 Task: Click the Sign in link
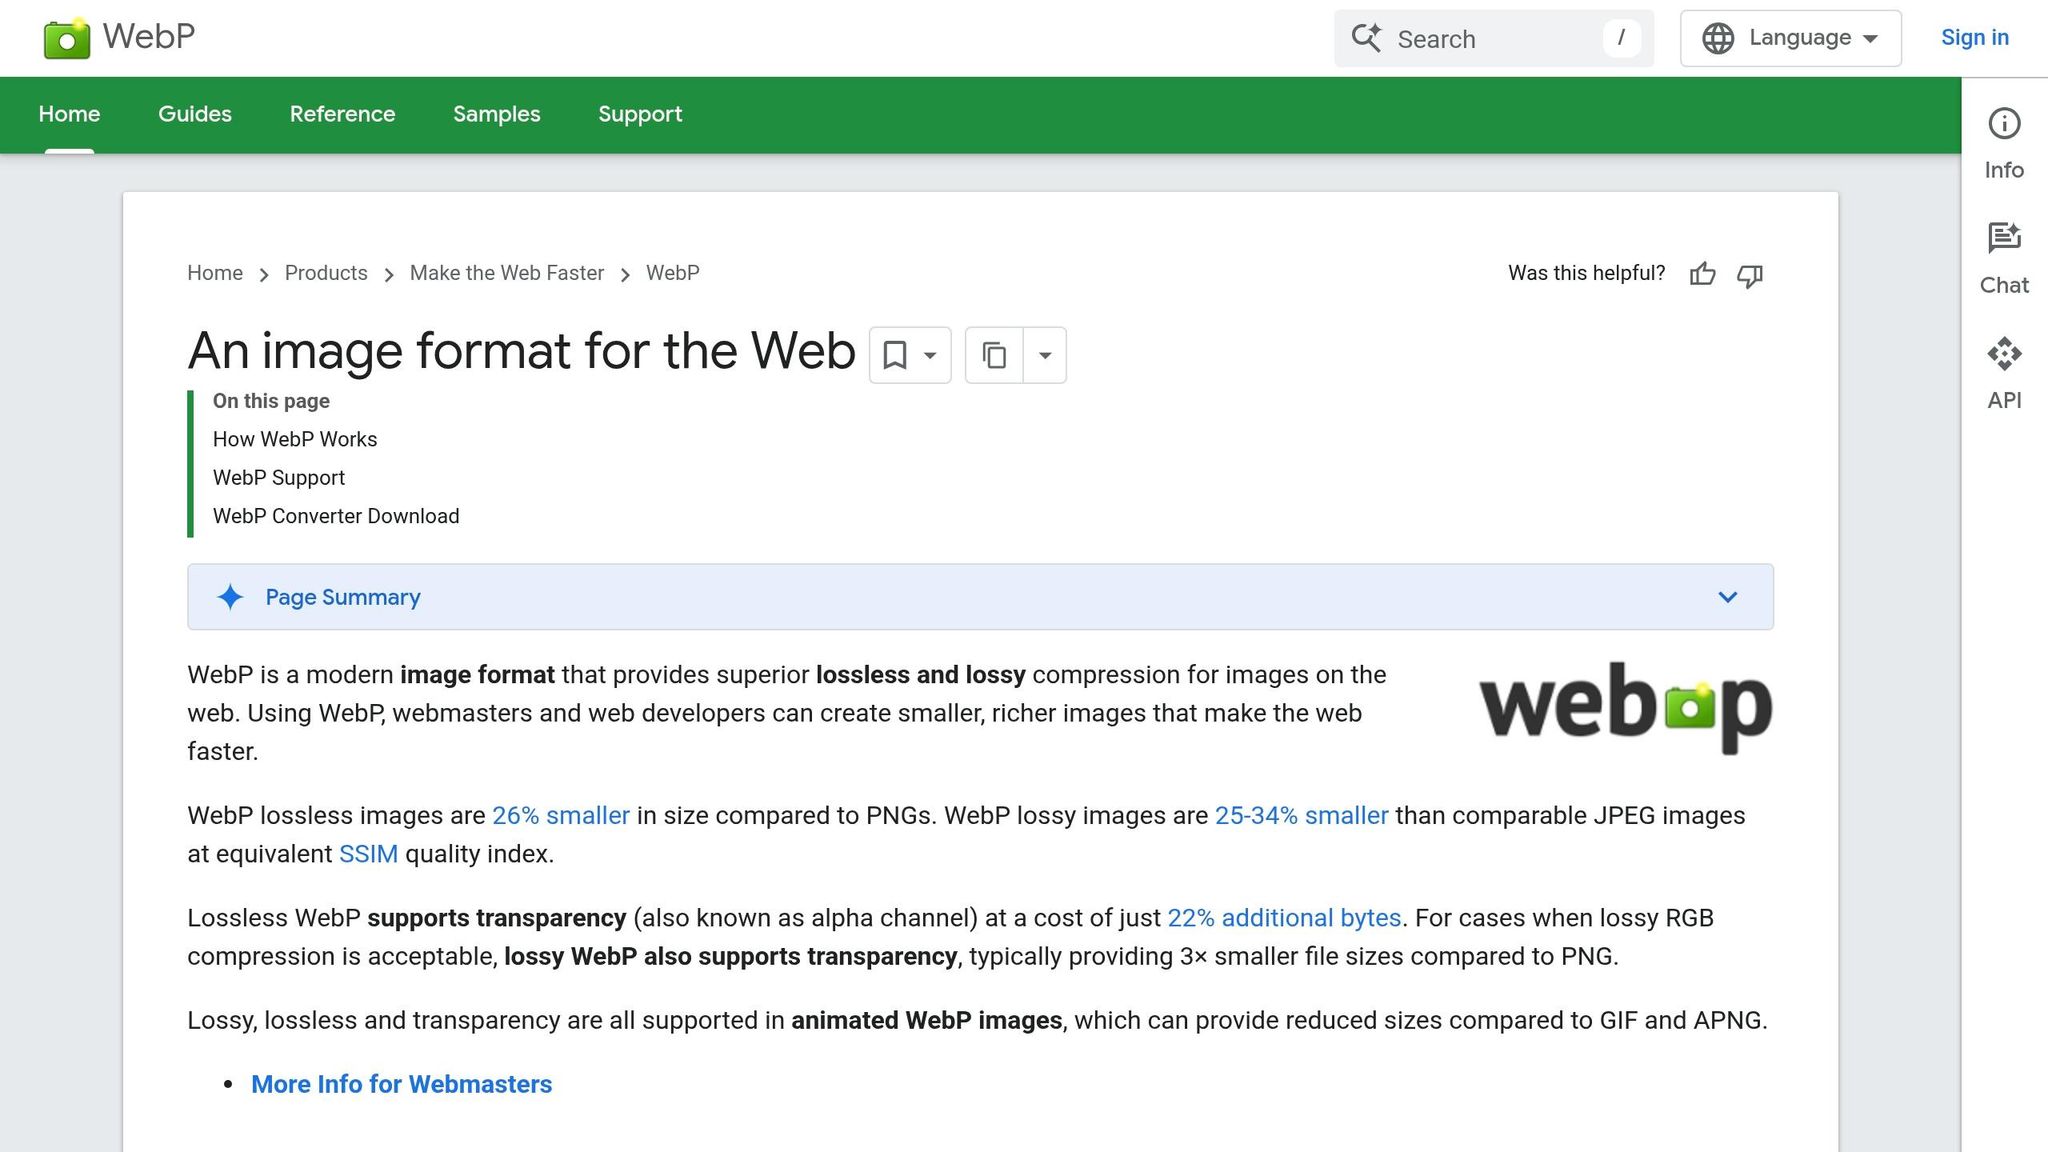[1974, 38]
